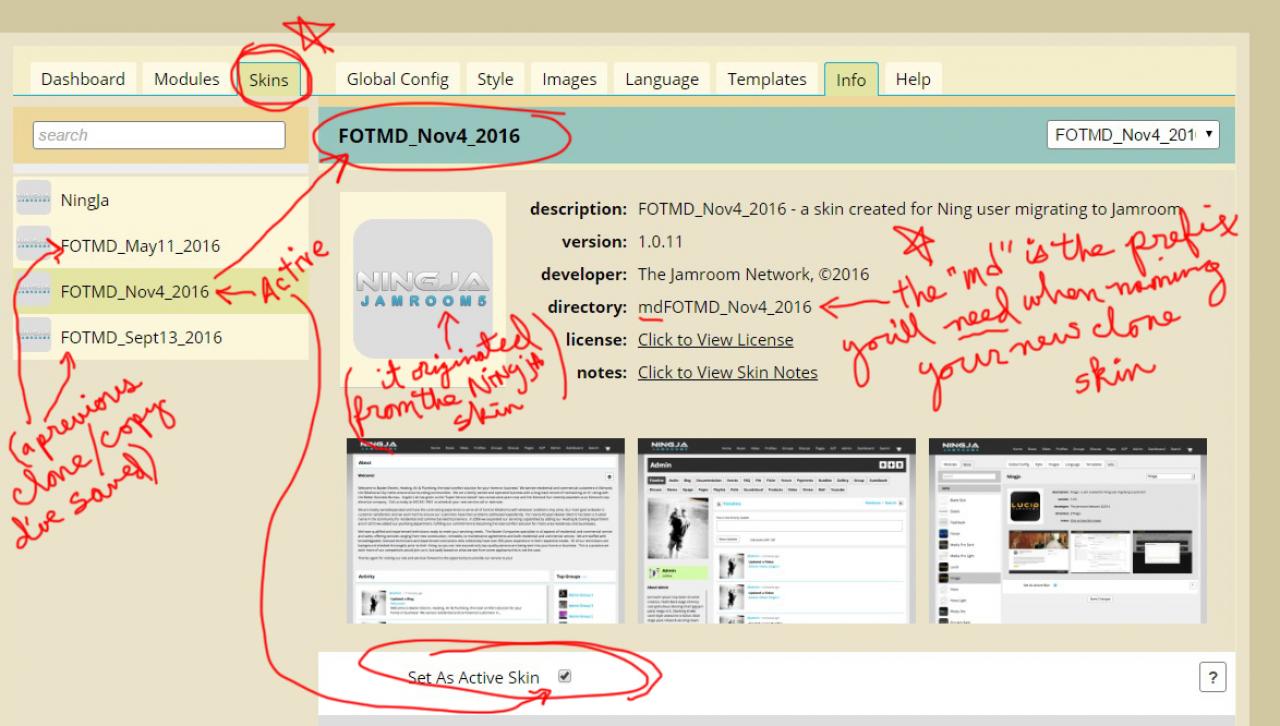Open the FOTMD_Nov4_2016 skin selector dropdown
Image resolution: width=1280 pixels, height=726 pixels.
pos(1133,135)
